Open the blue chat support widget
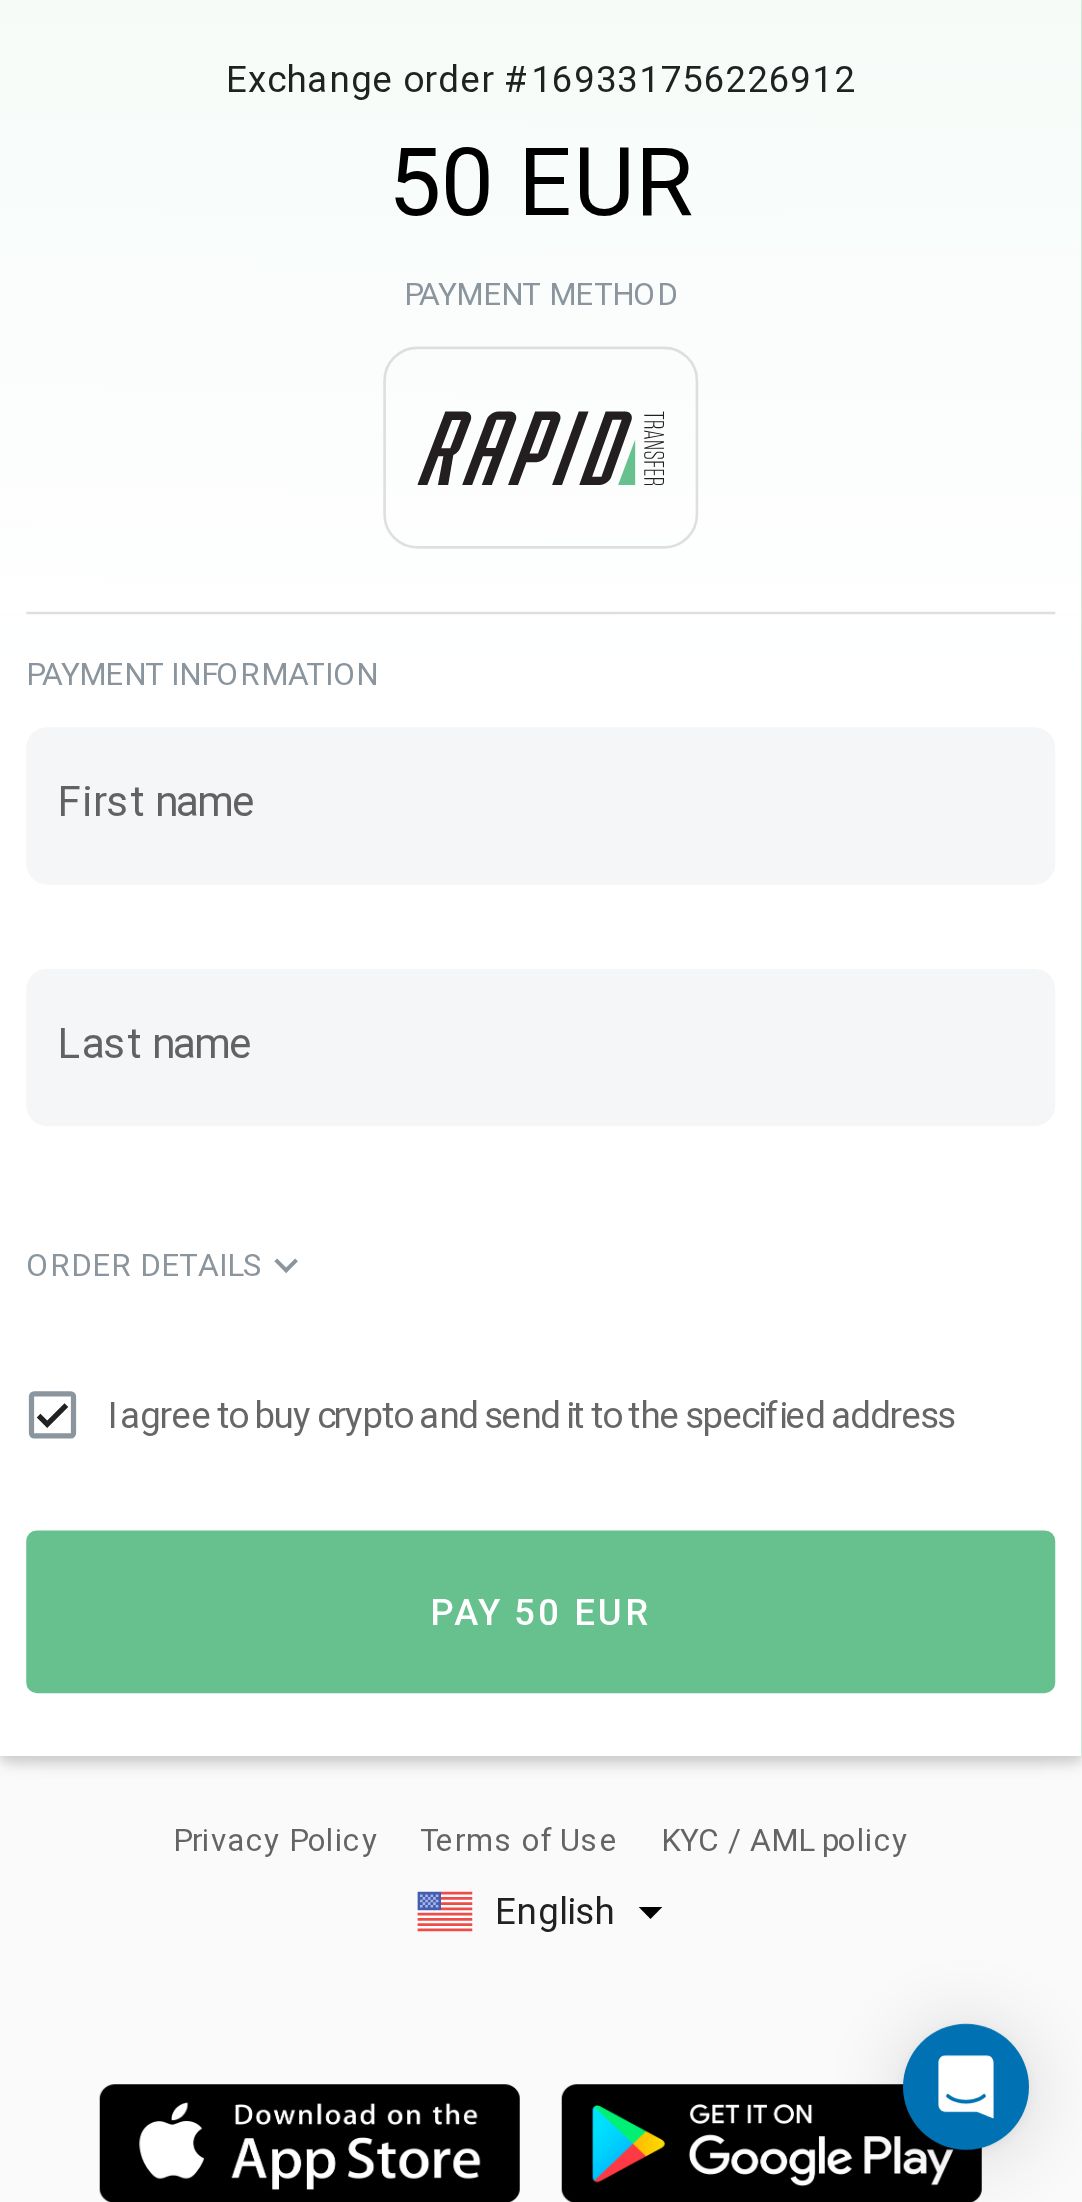The image size is (1082, 2202). (965, 2086)
